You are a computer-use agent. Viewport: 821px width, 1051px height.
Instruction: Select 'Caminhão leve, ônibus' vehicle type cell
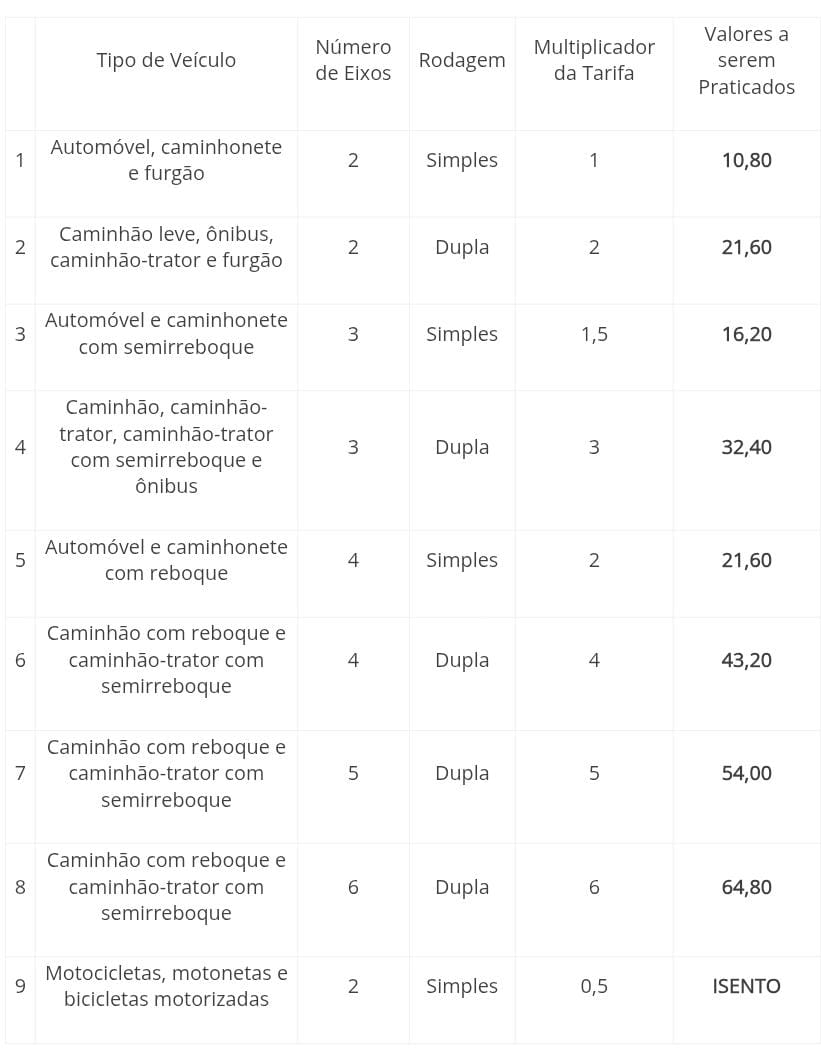(x=166, y=247)
